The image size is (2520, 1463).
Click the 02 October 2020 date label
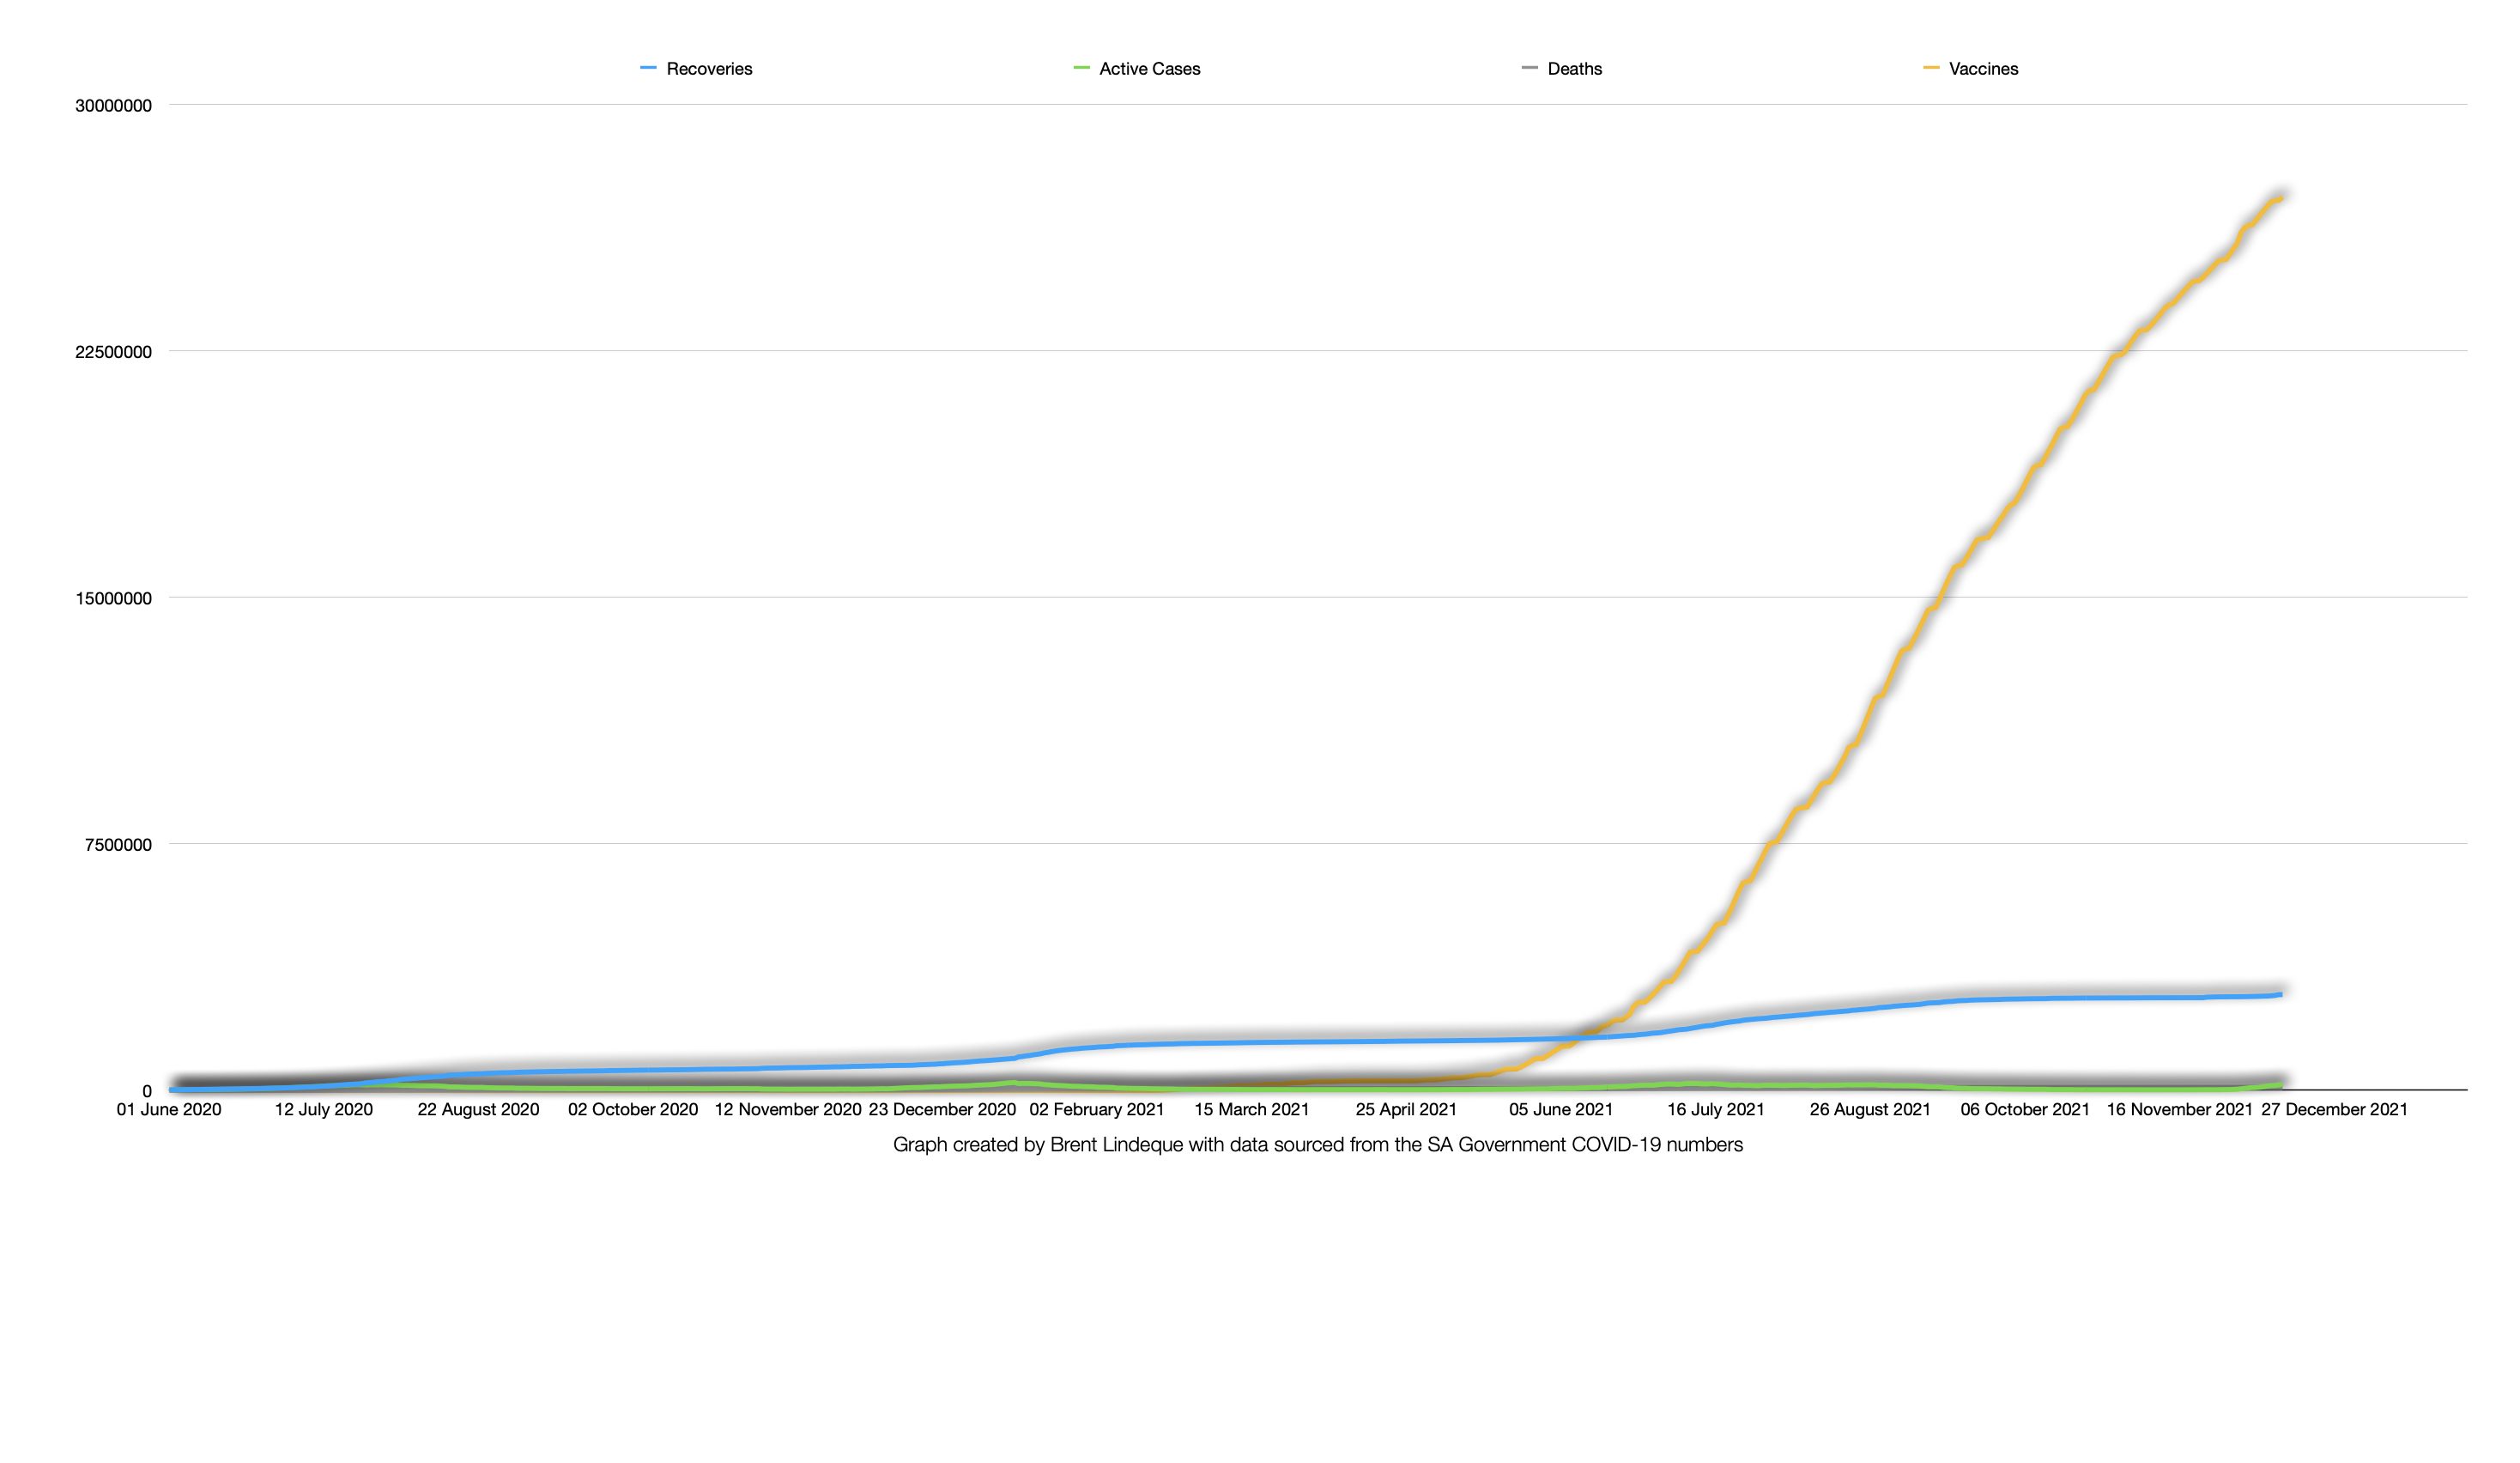coord(633,1109)
